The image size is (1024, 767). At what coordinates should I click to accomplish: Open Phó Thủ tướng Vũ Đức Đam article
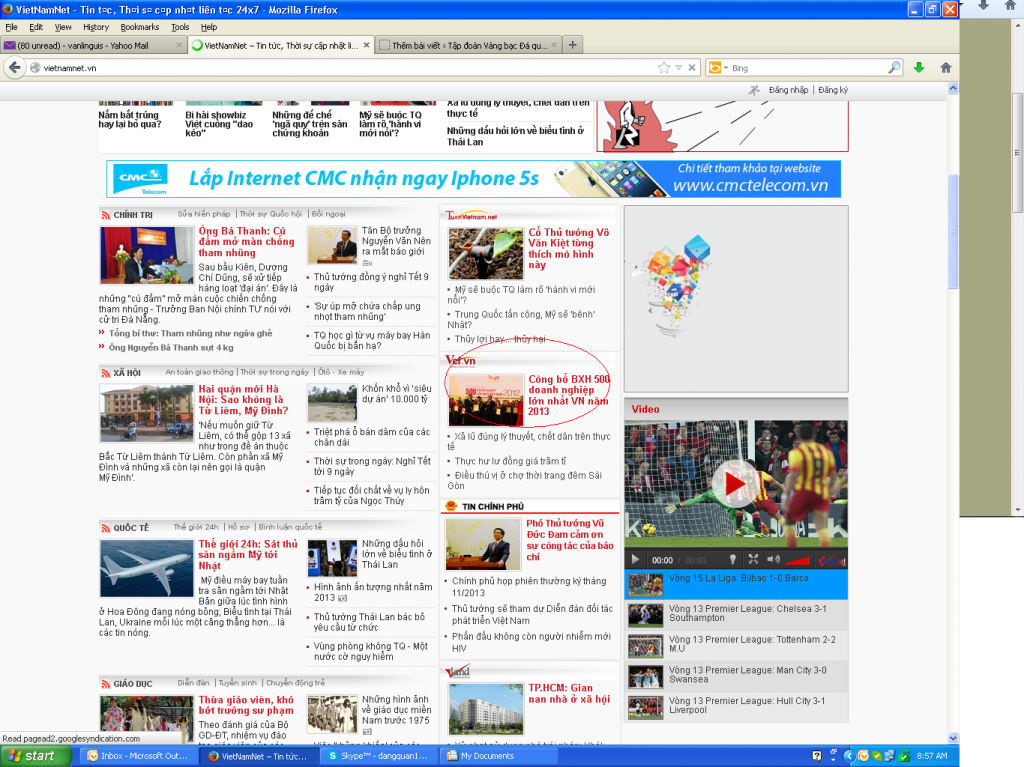coord(570,540)
